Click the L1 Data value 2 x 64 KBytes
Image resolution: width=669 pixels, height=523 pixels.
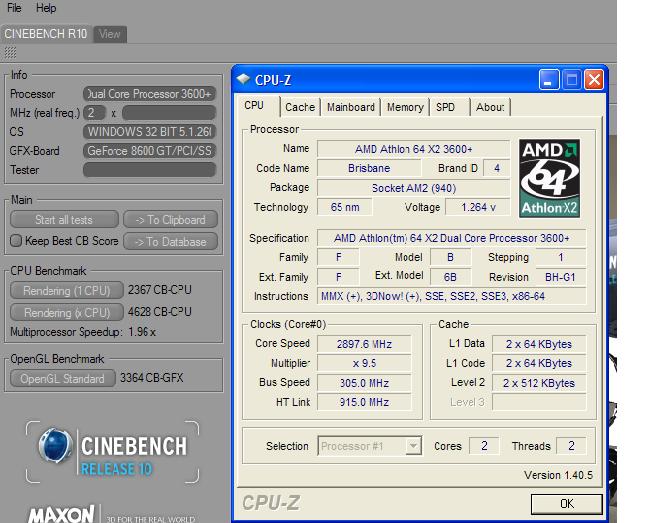point(539,344)
